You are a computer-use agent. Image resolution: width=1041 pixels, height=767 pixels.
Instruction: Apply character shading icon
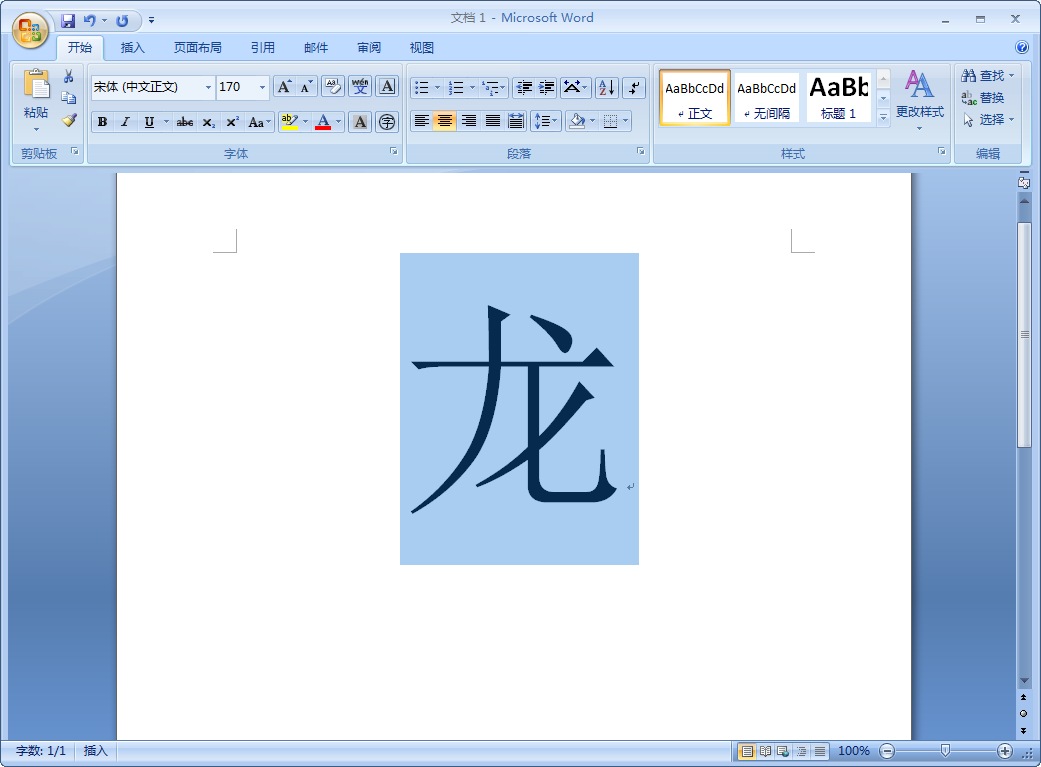(x=360, y=122)
